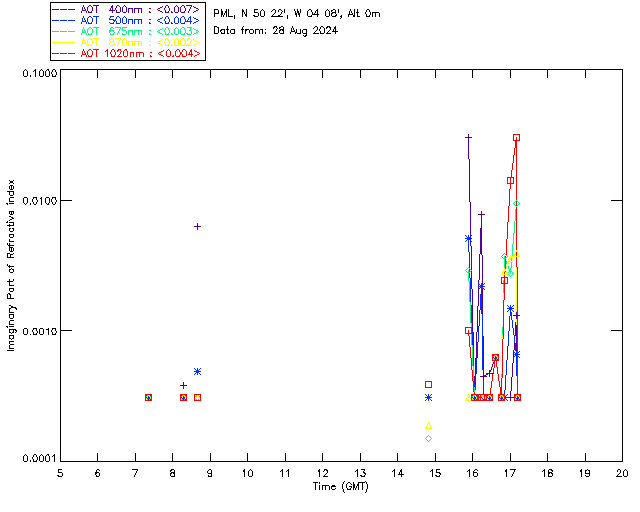Viewport: 640px width, 512px height.
Task: Click the x-axis tick label 16
Action: [473, 473]
